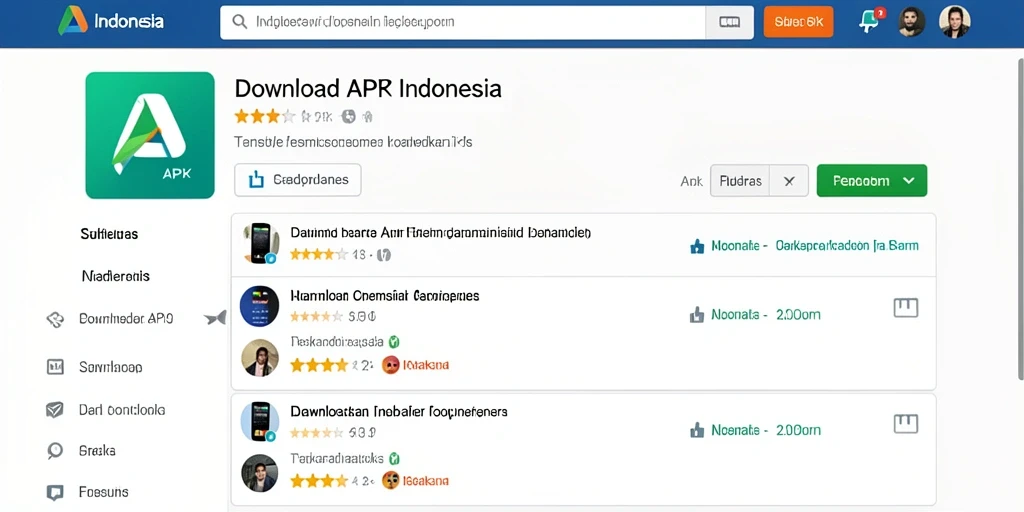Screen dimensions: 1024x512
Task: Click thumbs-up icon in first result row
Action: 697,246
